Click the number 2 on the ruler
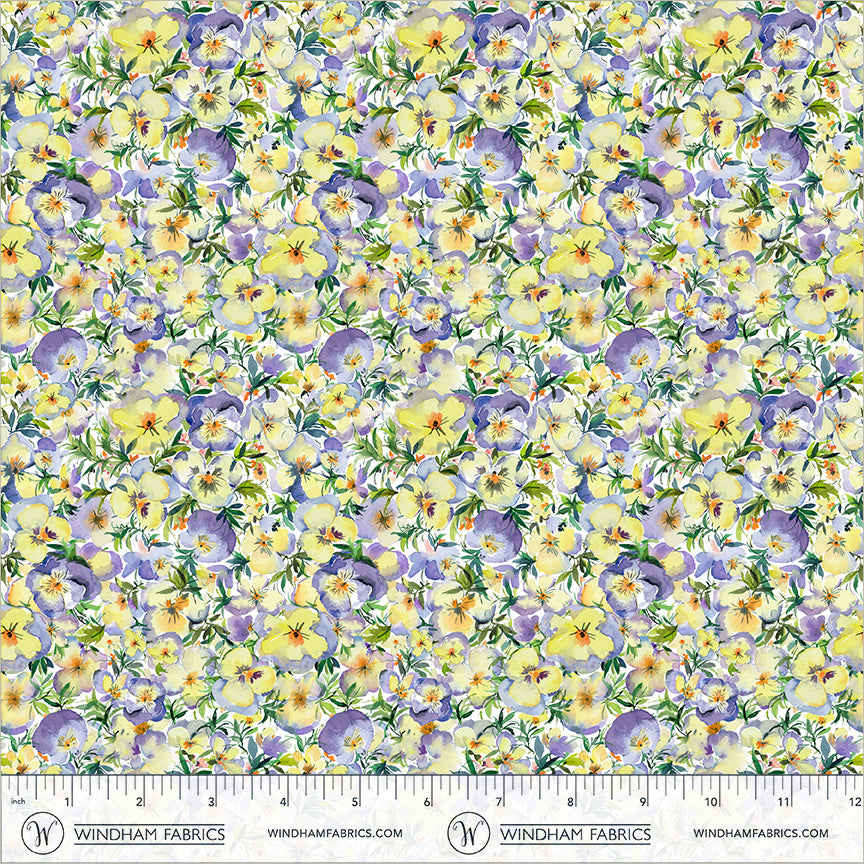This screenshot has height=864, width=864. [139, 802]
